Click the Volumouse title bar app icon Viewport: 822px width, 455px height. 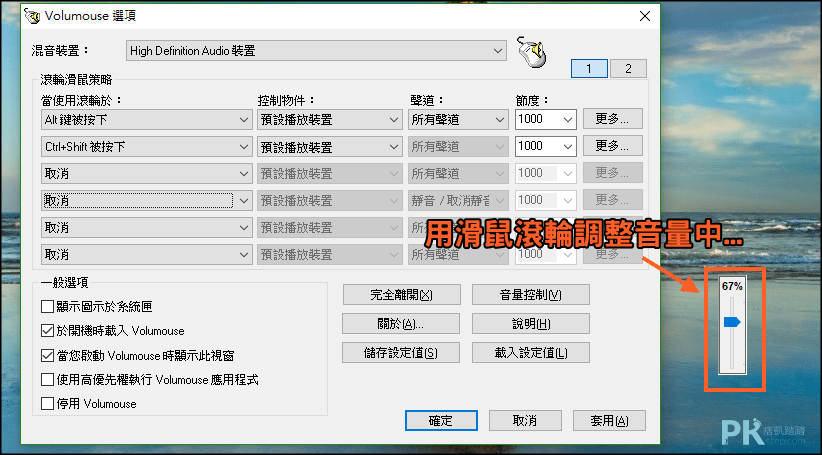(33, 16)
